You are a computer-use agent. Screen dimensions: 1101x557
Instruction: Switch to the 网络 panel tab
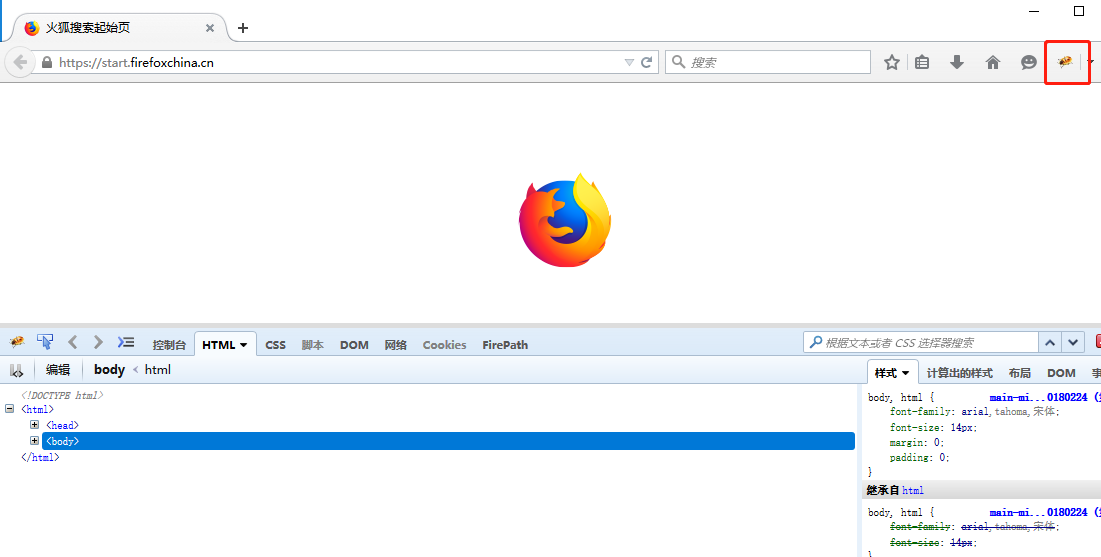click(x=396, y=345)
